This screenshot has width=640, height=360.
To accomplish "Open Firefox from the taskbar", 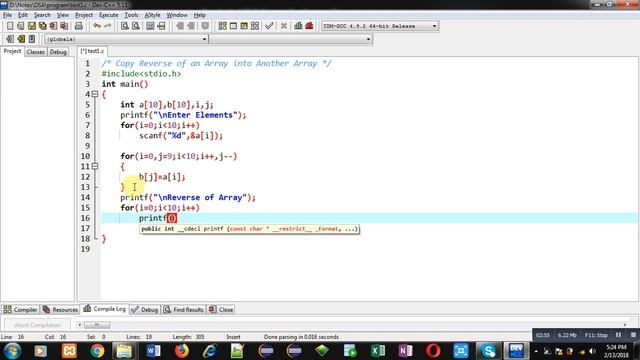I will tap(182, 351).
